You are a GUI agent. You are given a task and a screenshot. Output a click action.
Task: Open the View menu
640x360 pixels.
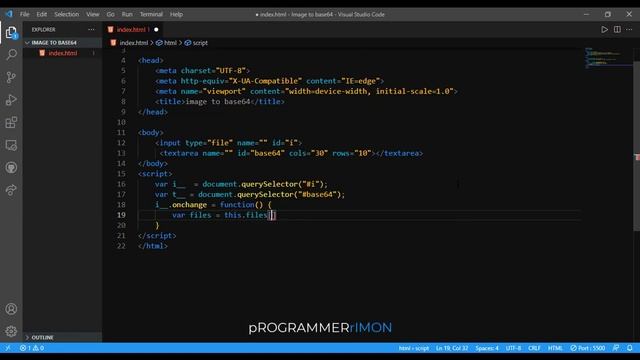pos(93,14)
